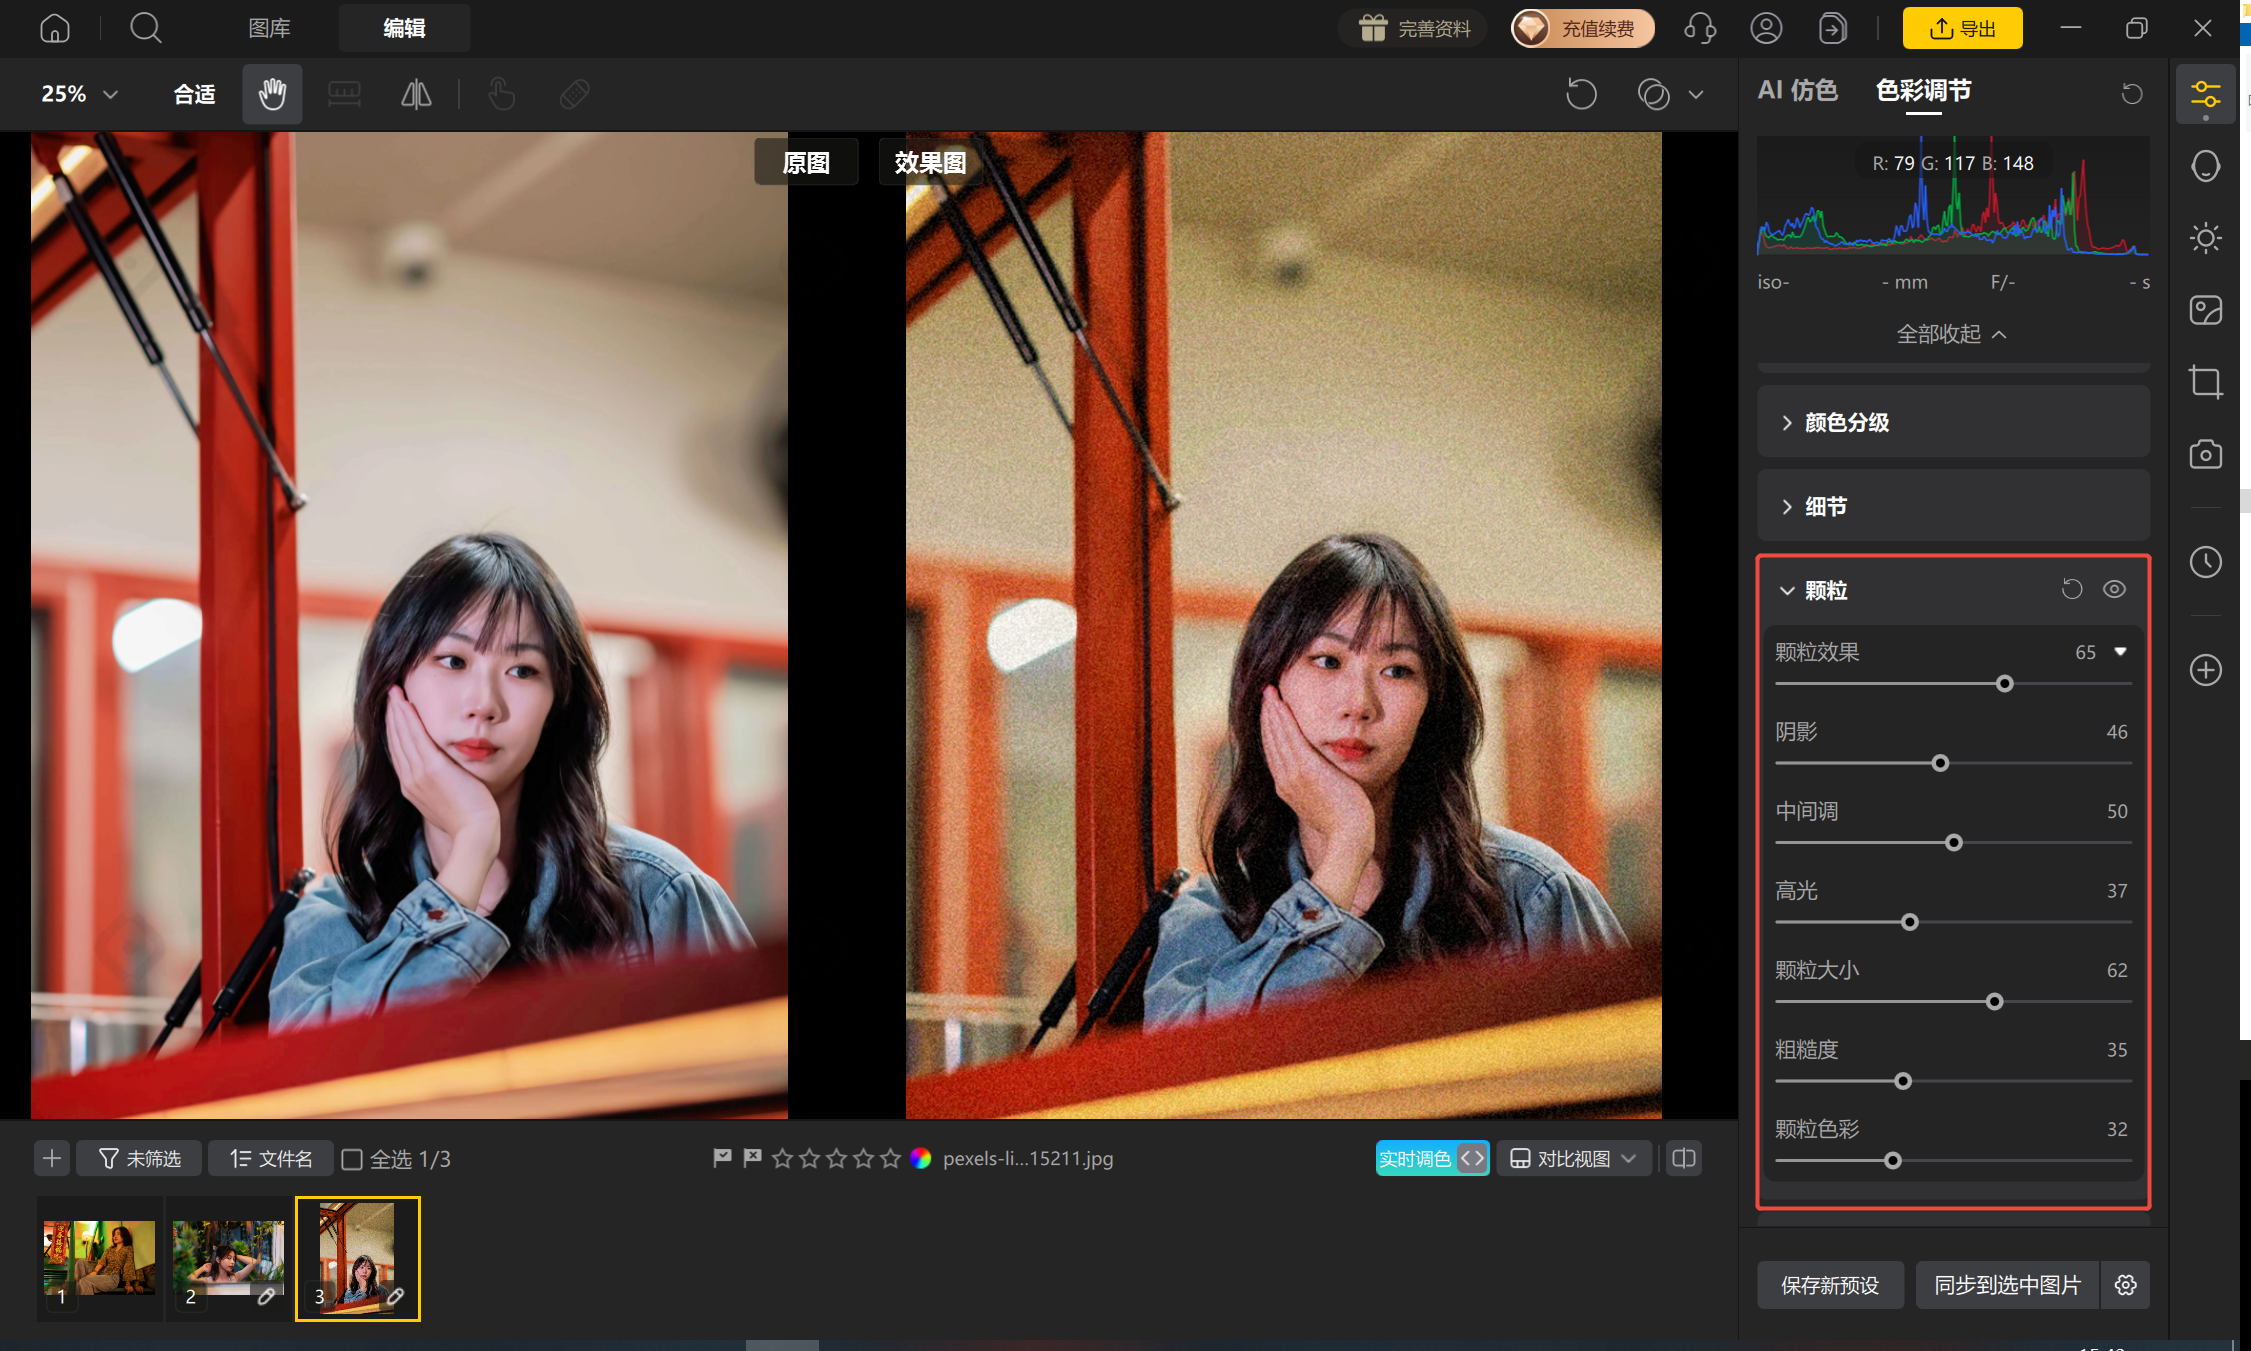Select thumbnail number 1 in filmstrip
Viewport: 2251px width, 1351px height.
tap(99, 1259)
